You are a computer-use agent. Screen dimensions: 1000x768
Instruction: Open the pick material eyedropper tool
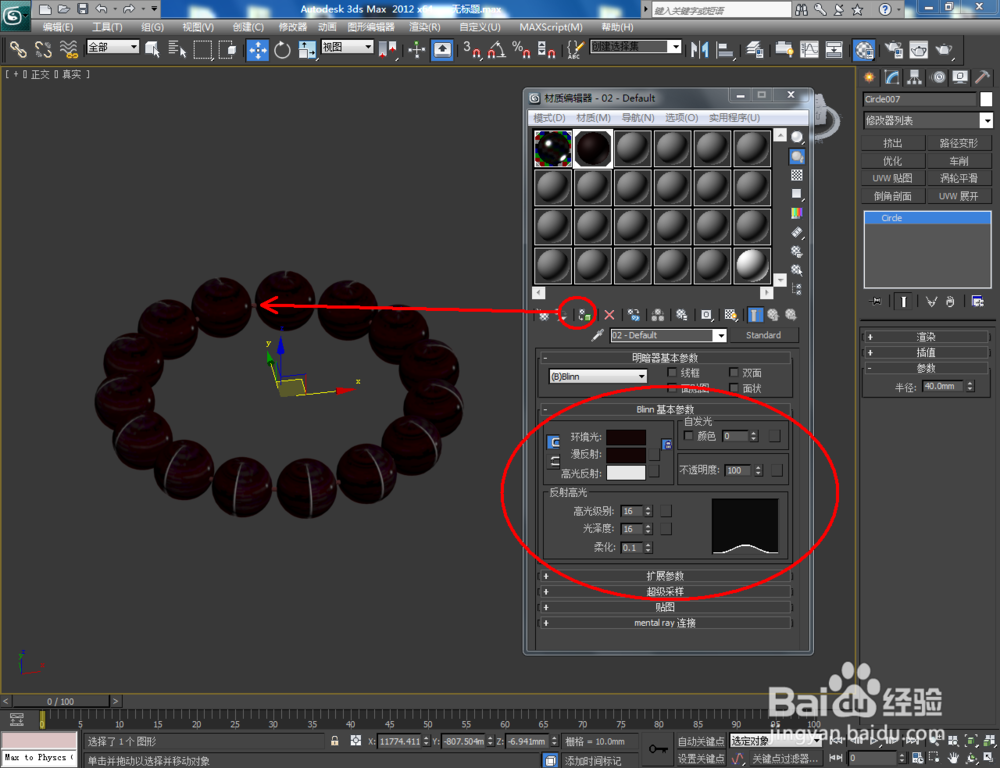[x=595, y=335]
